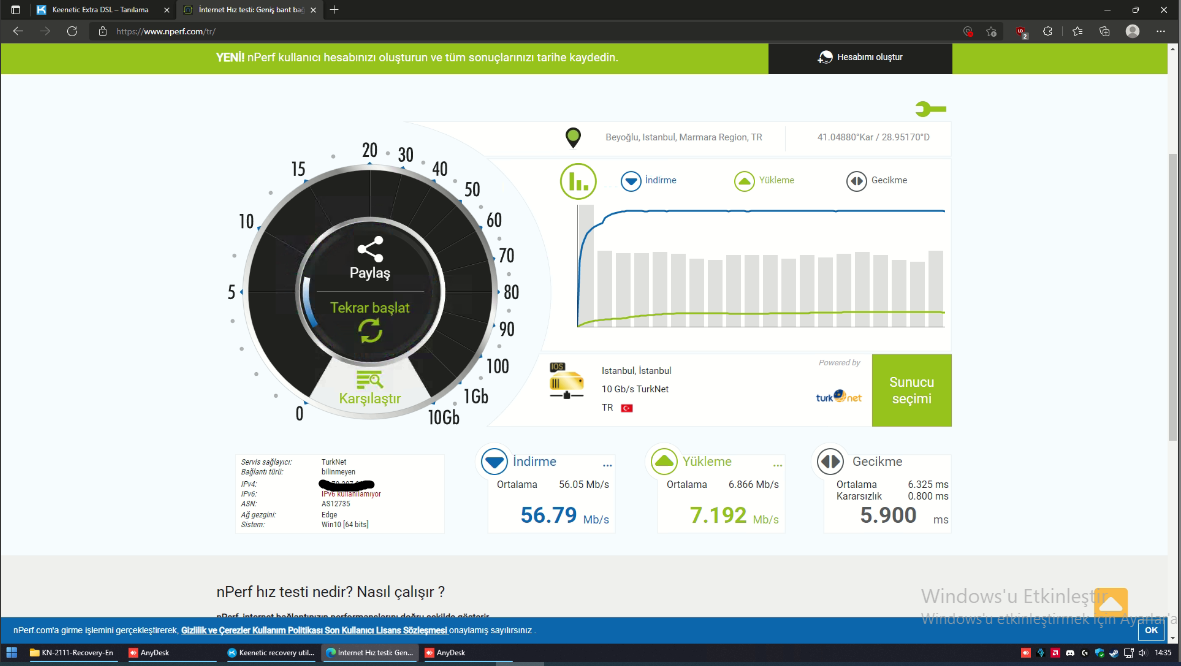Switch to Keenetic recovery utility taskbar item
This screenshot has width=1181, height=666.
[x=271, y=652]
